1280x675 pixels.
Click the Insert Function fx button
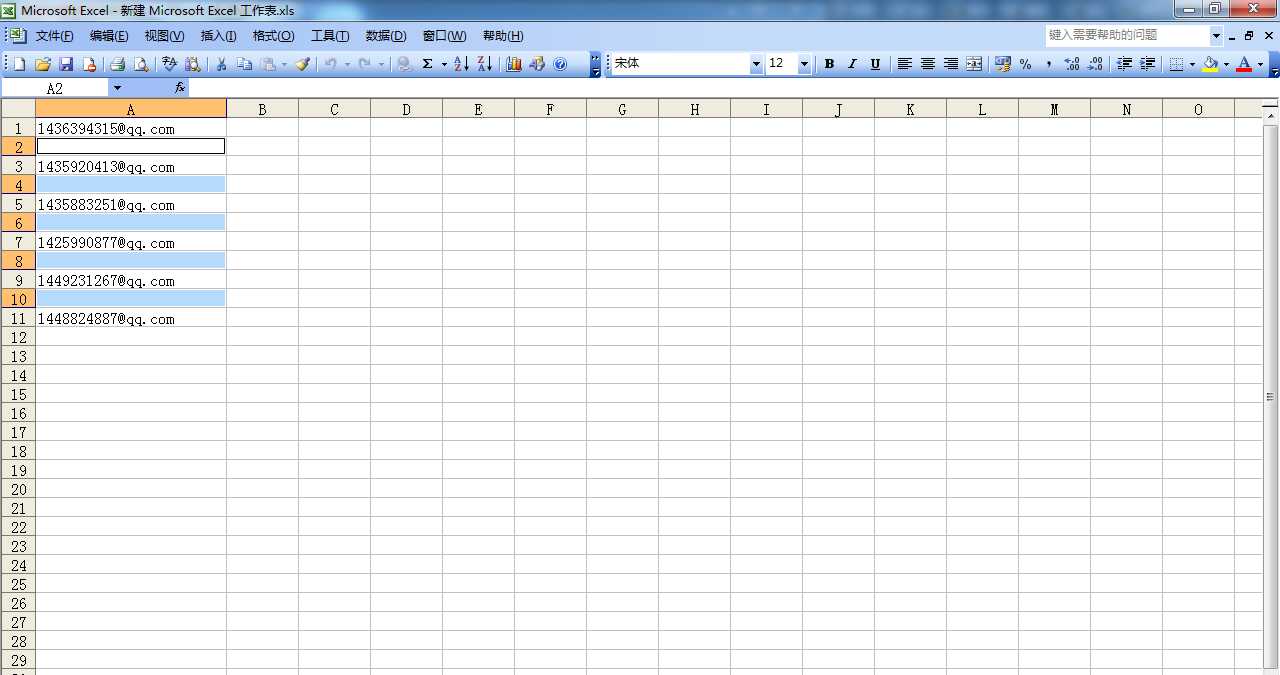click(x=180, y=88)
